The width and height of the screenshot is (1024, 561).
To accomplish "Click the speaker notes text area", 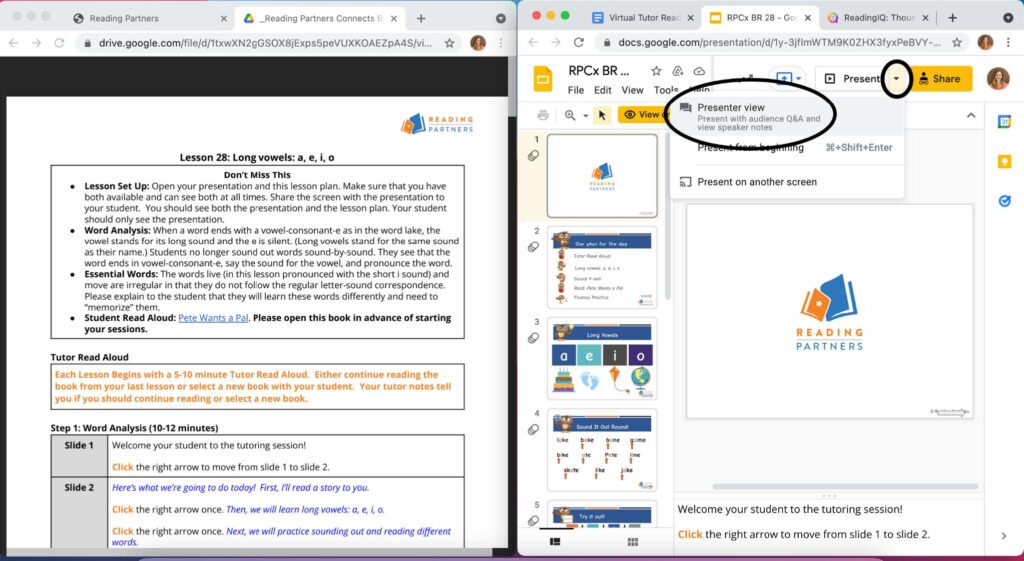I will click(827, 521).
